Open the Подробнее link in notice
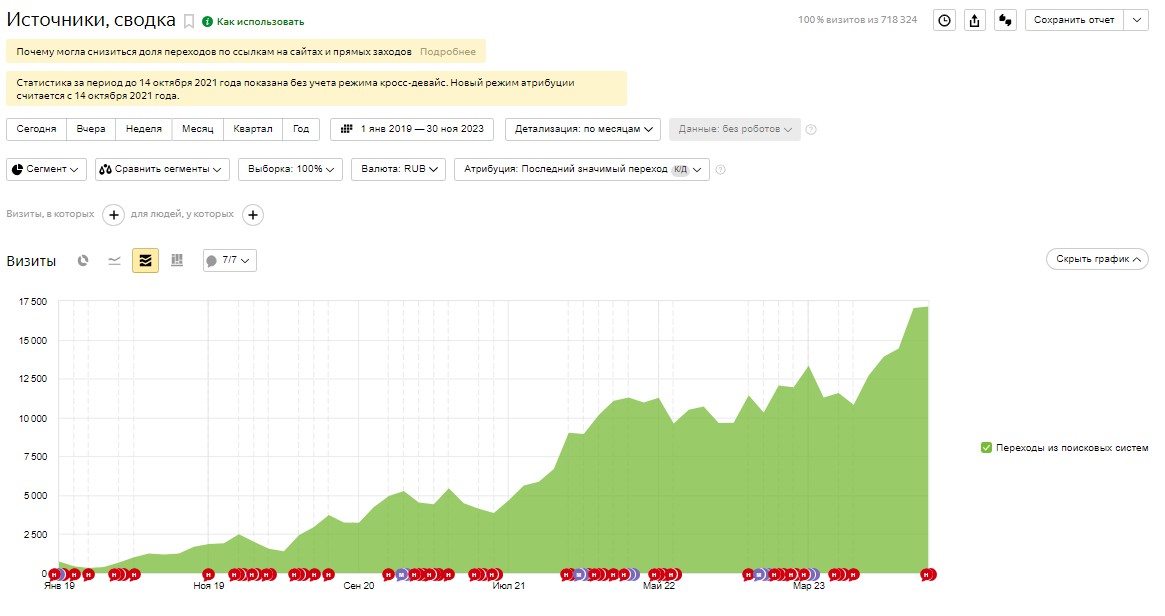Image resolution: width=1165 pixels, height=616 pixels. tap(448, 52)
